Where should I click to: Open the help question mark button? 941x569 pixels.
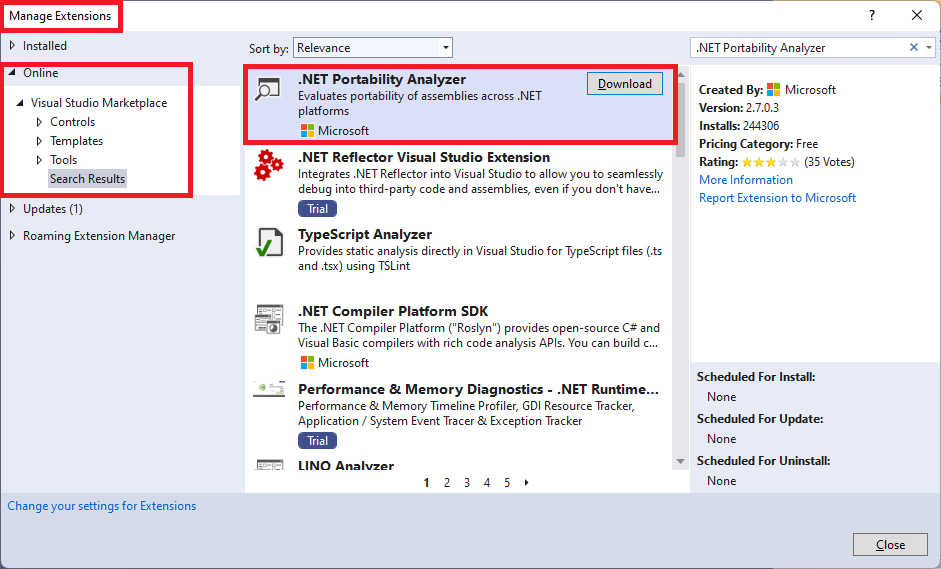(872, 16)
